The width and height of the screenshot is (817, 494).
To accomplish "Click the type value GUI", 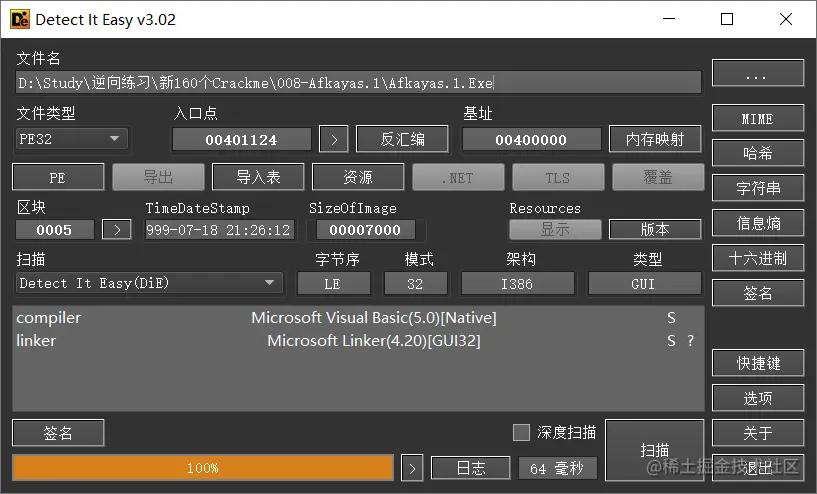I will click(645, 283).
